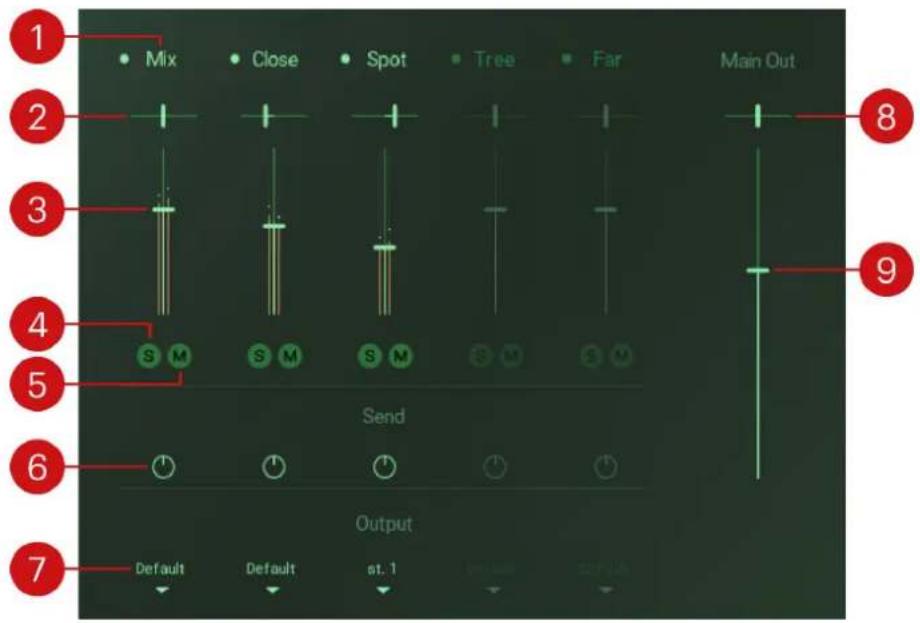Click the Far channel pan slider
920x623 pixels.
tap(606, 116)
